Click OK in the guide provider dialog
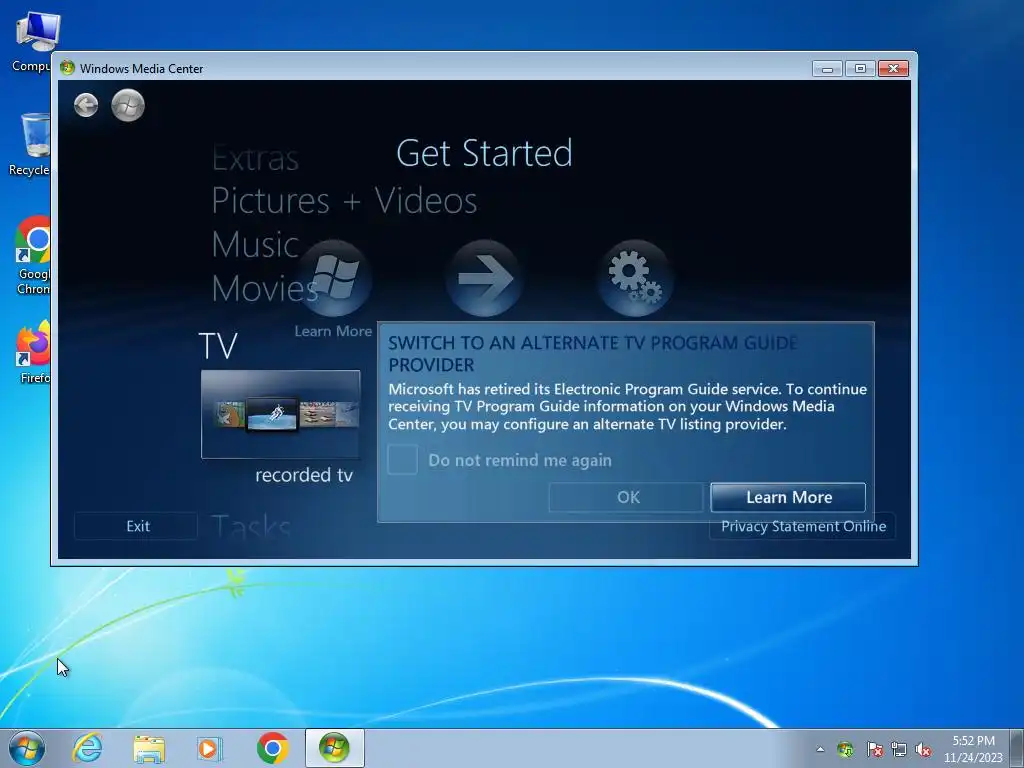 point(626,498)
